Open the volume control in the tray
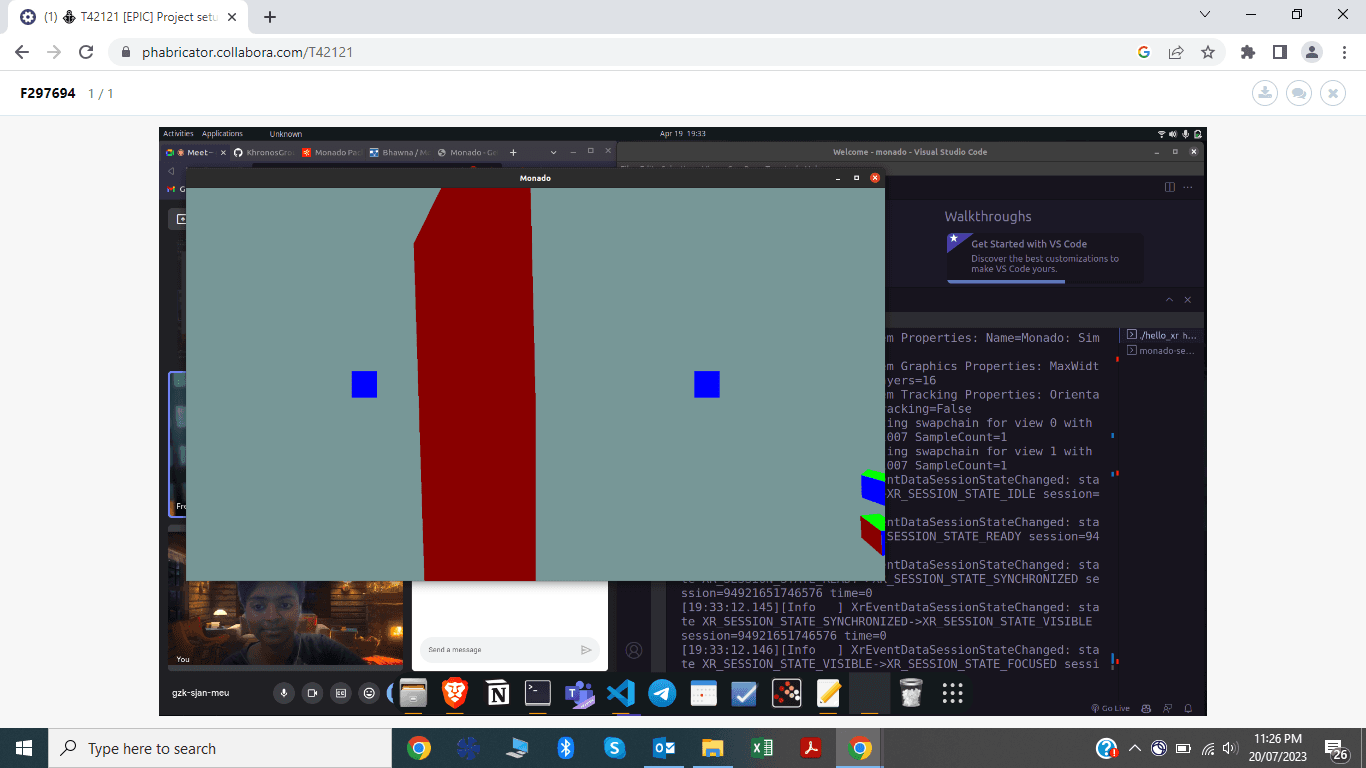This screenshot has width=1366, height=768. tap(1231, 748)
